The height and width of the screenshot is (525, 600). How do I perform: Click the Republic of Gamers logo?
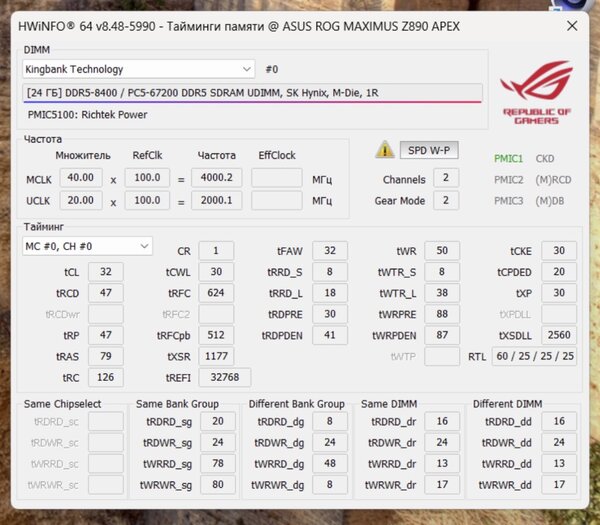tap(536, 93)
